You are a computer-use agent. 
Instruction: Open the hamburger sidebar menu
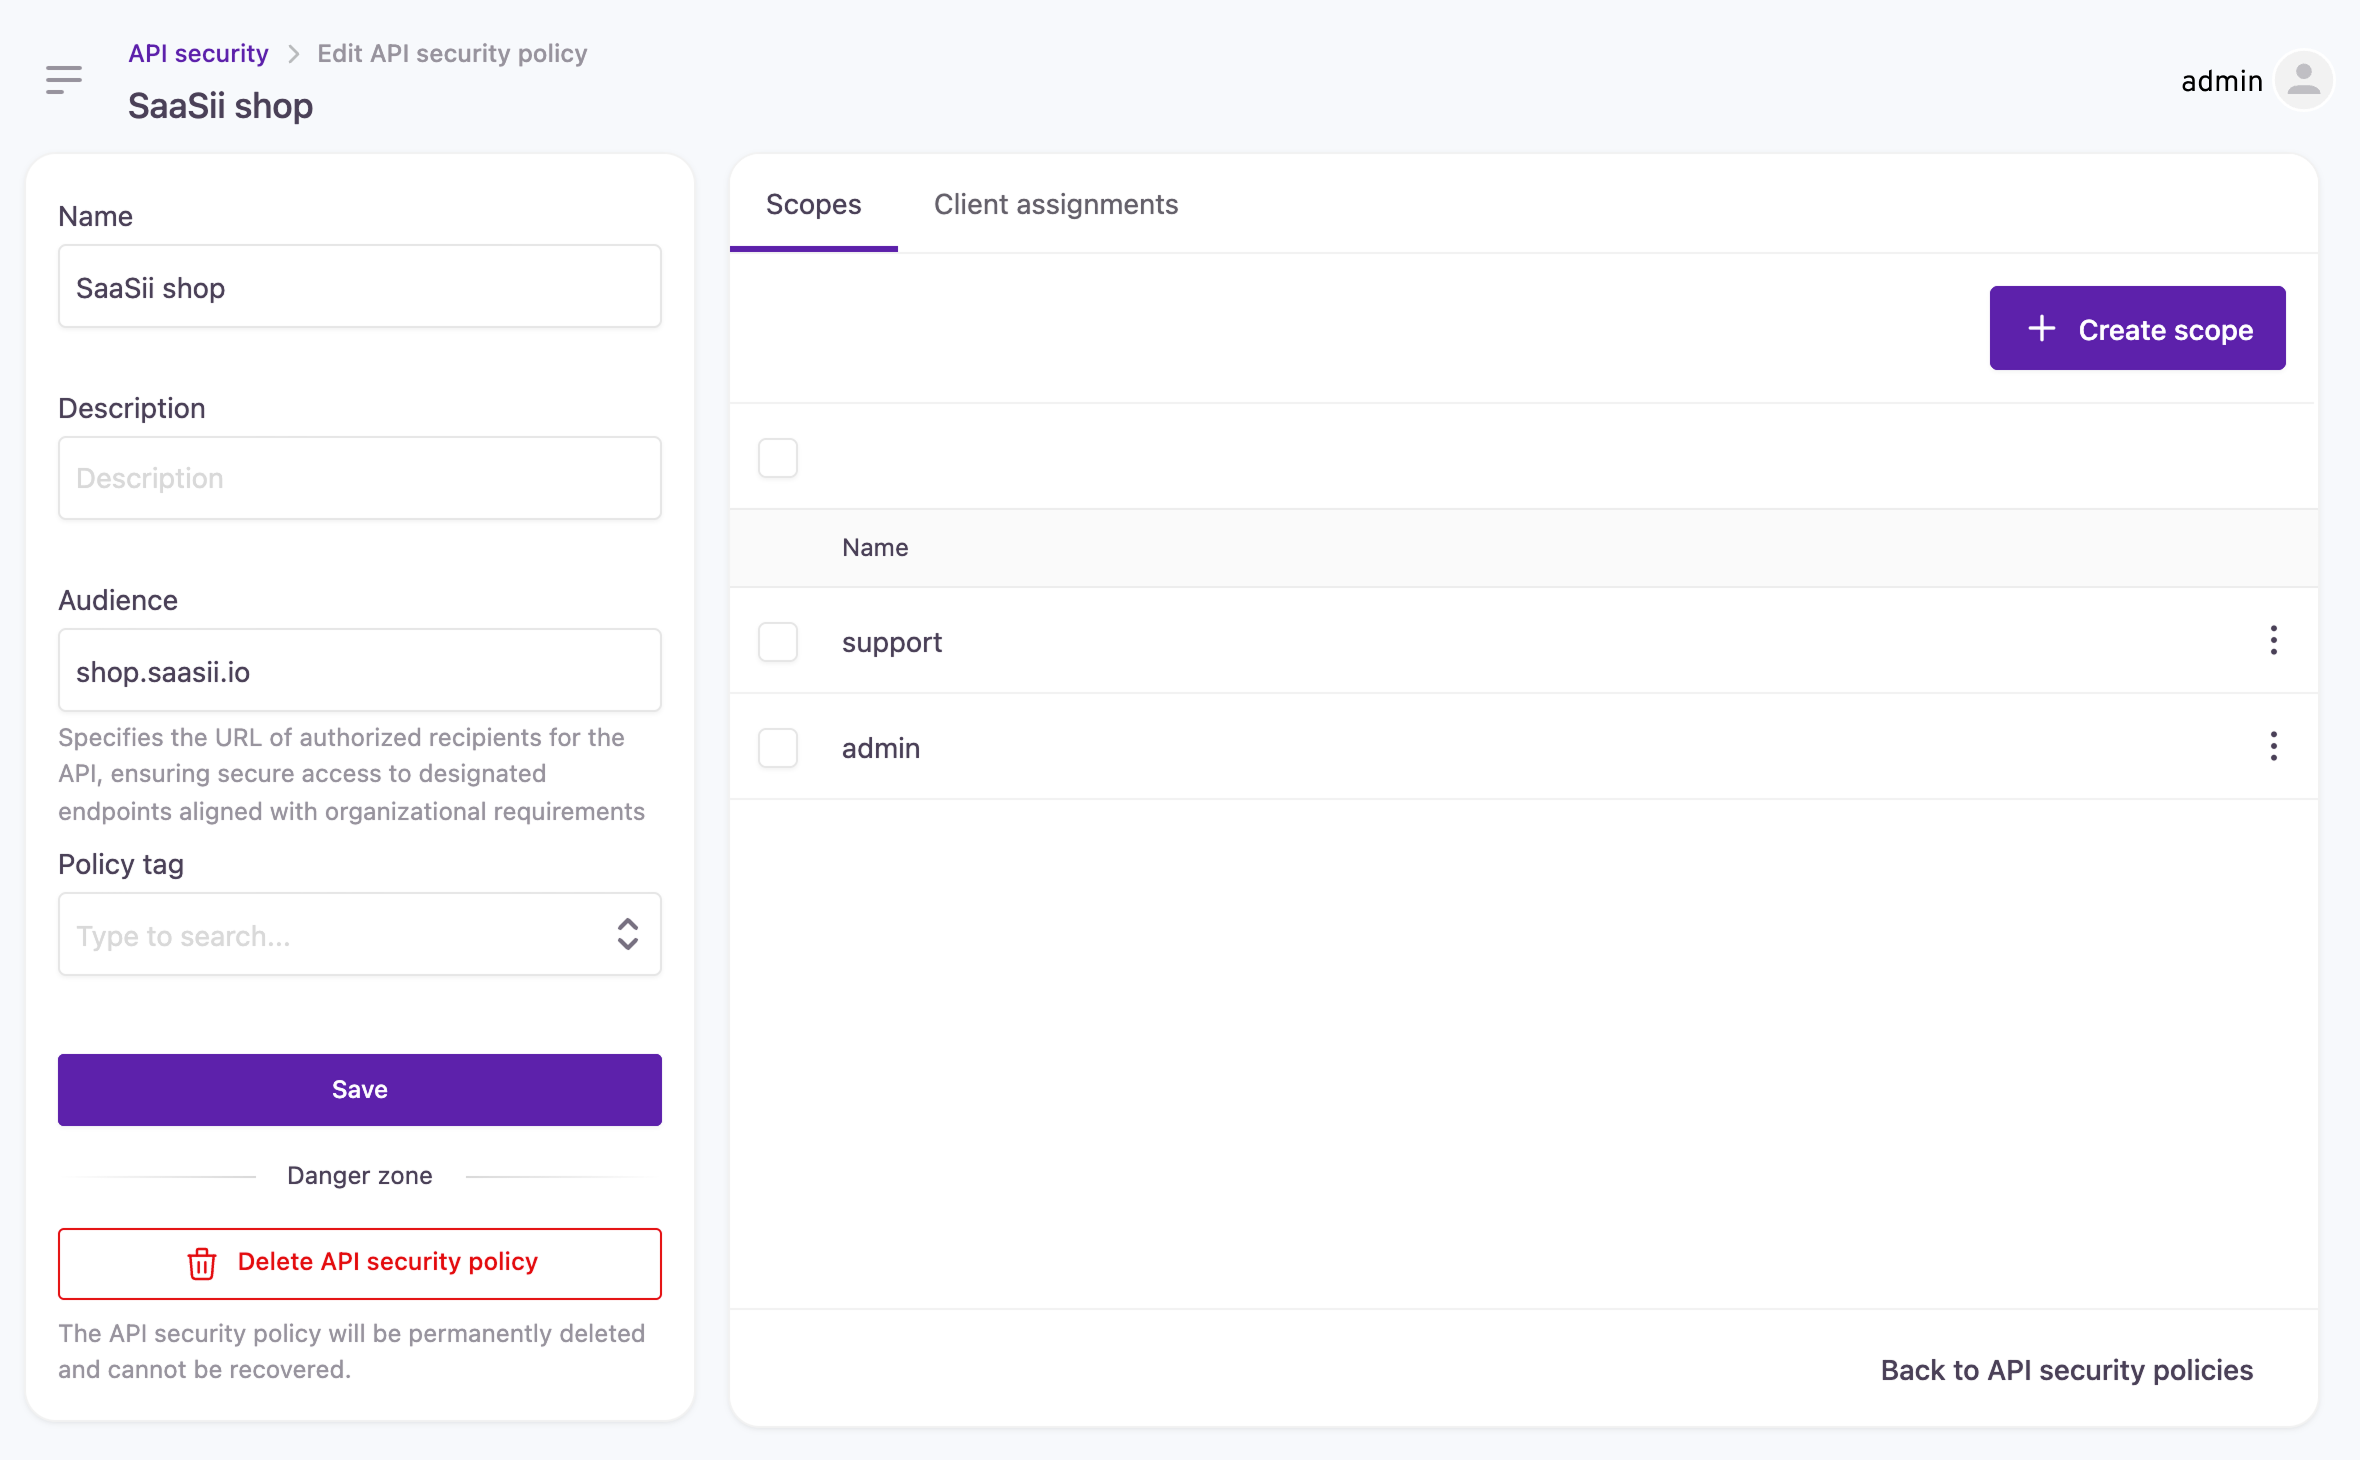click(64, 79)
